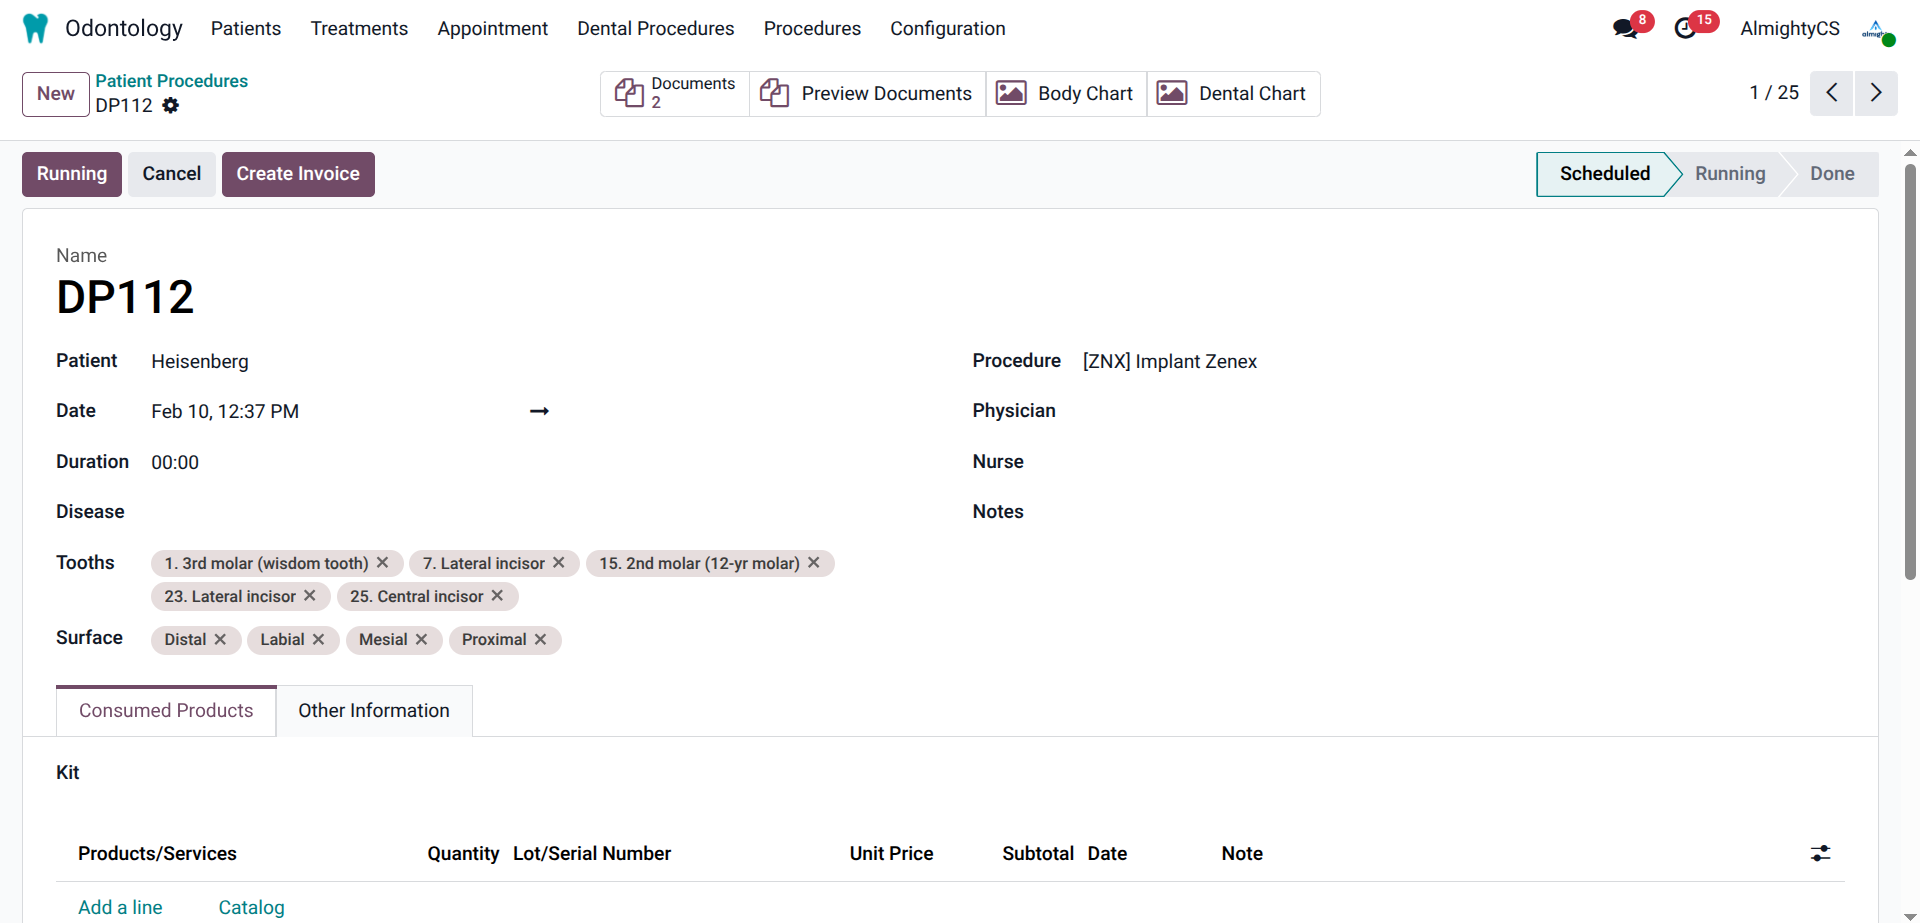Open the Configuration menu
The height and width of the screenshot is (923, 1920).
tap(948, 28)
